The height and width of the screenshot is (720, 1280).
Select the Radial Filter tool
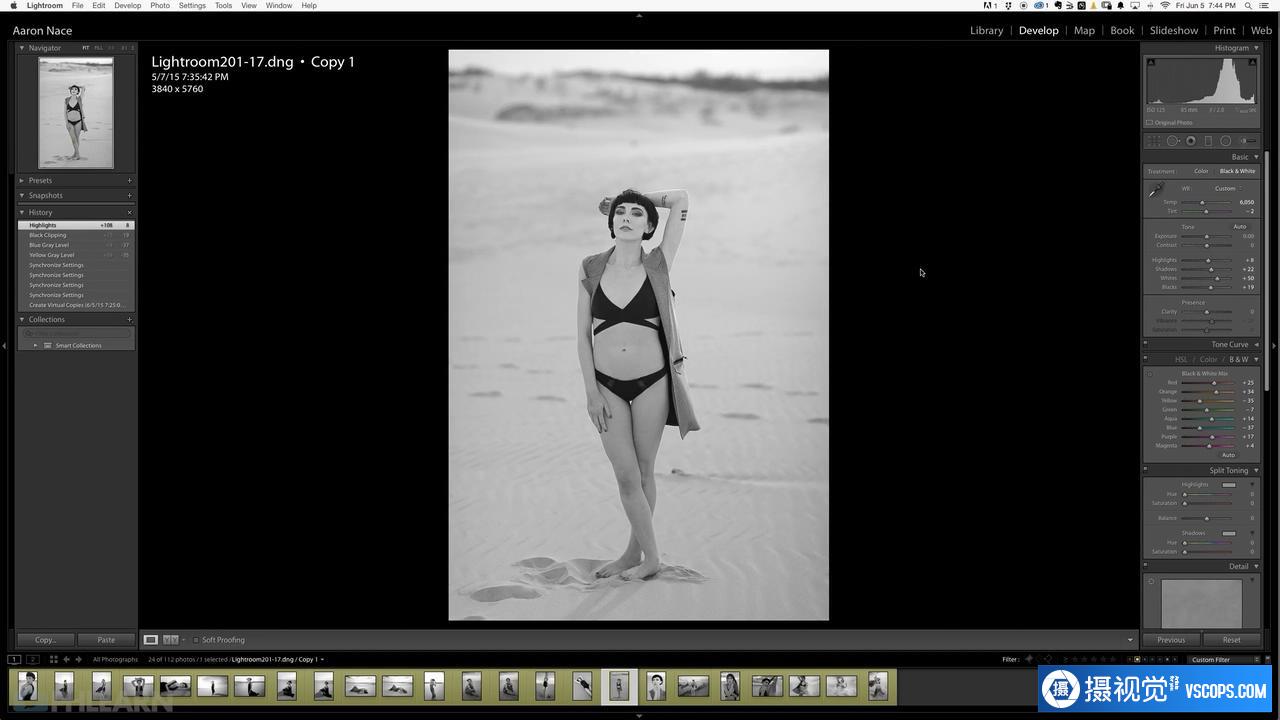point(1225,141)
